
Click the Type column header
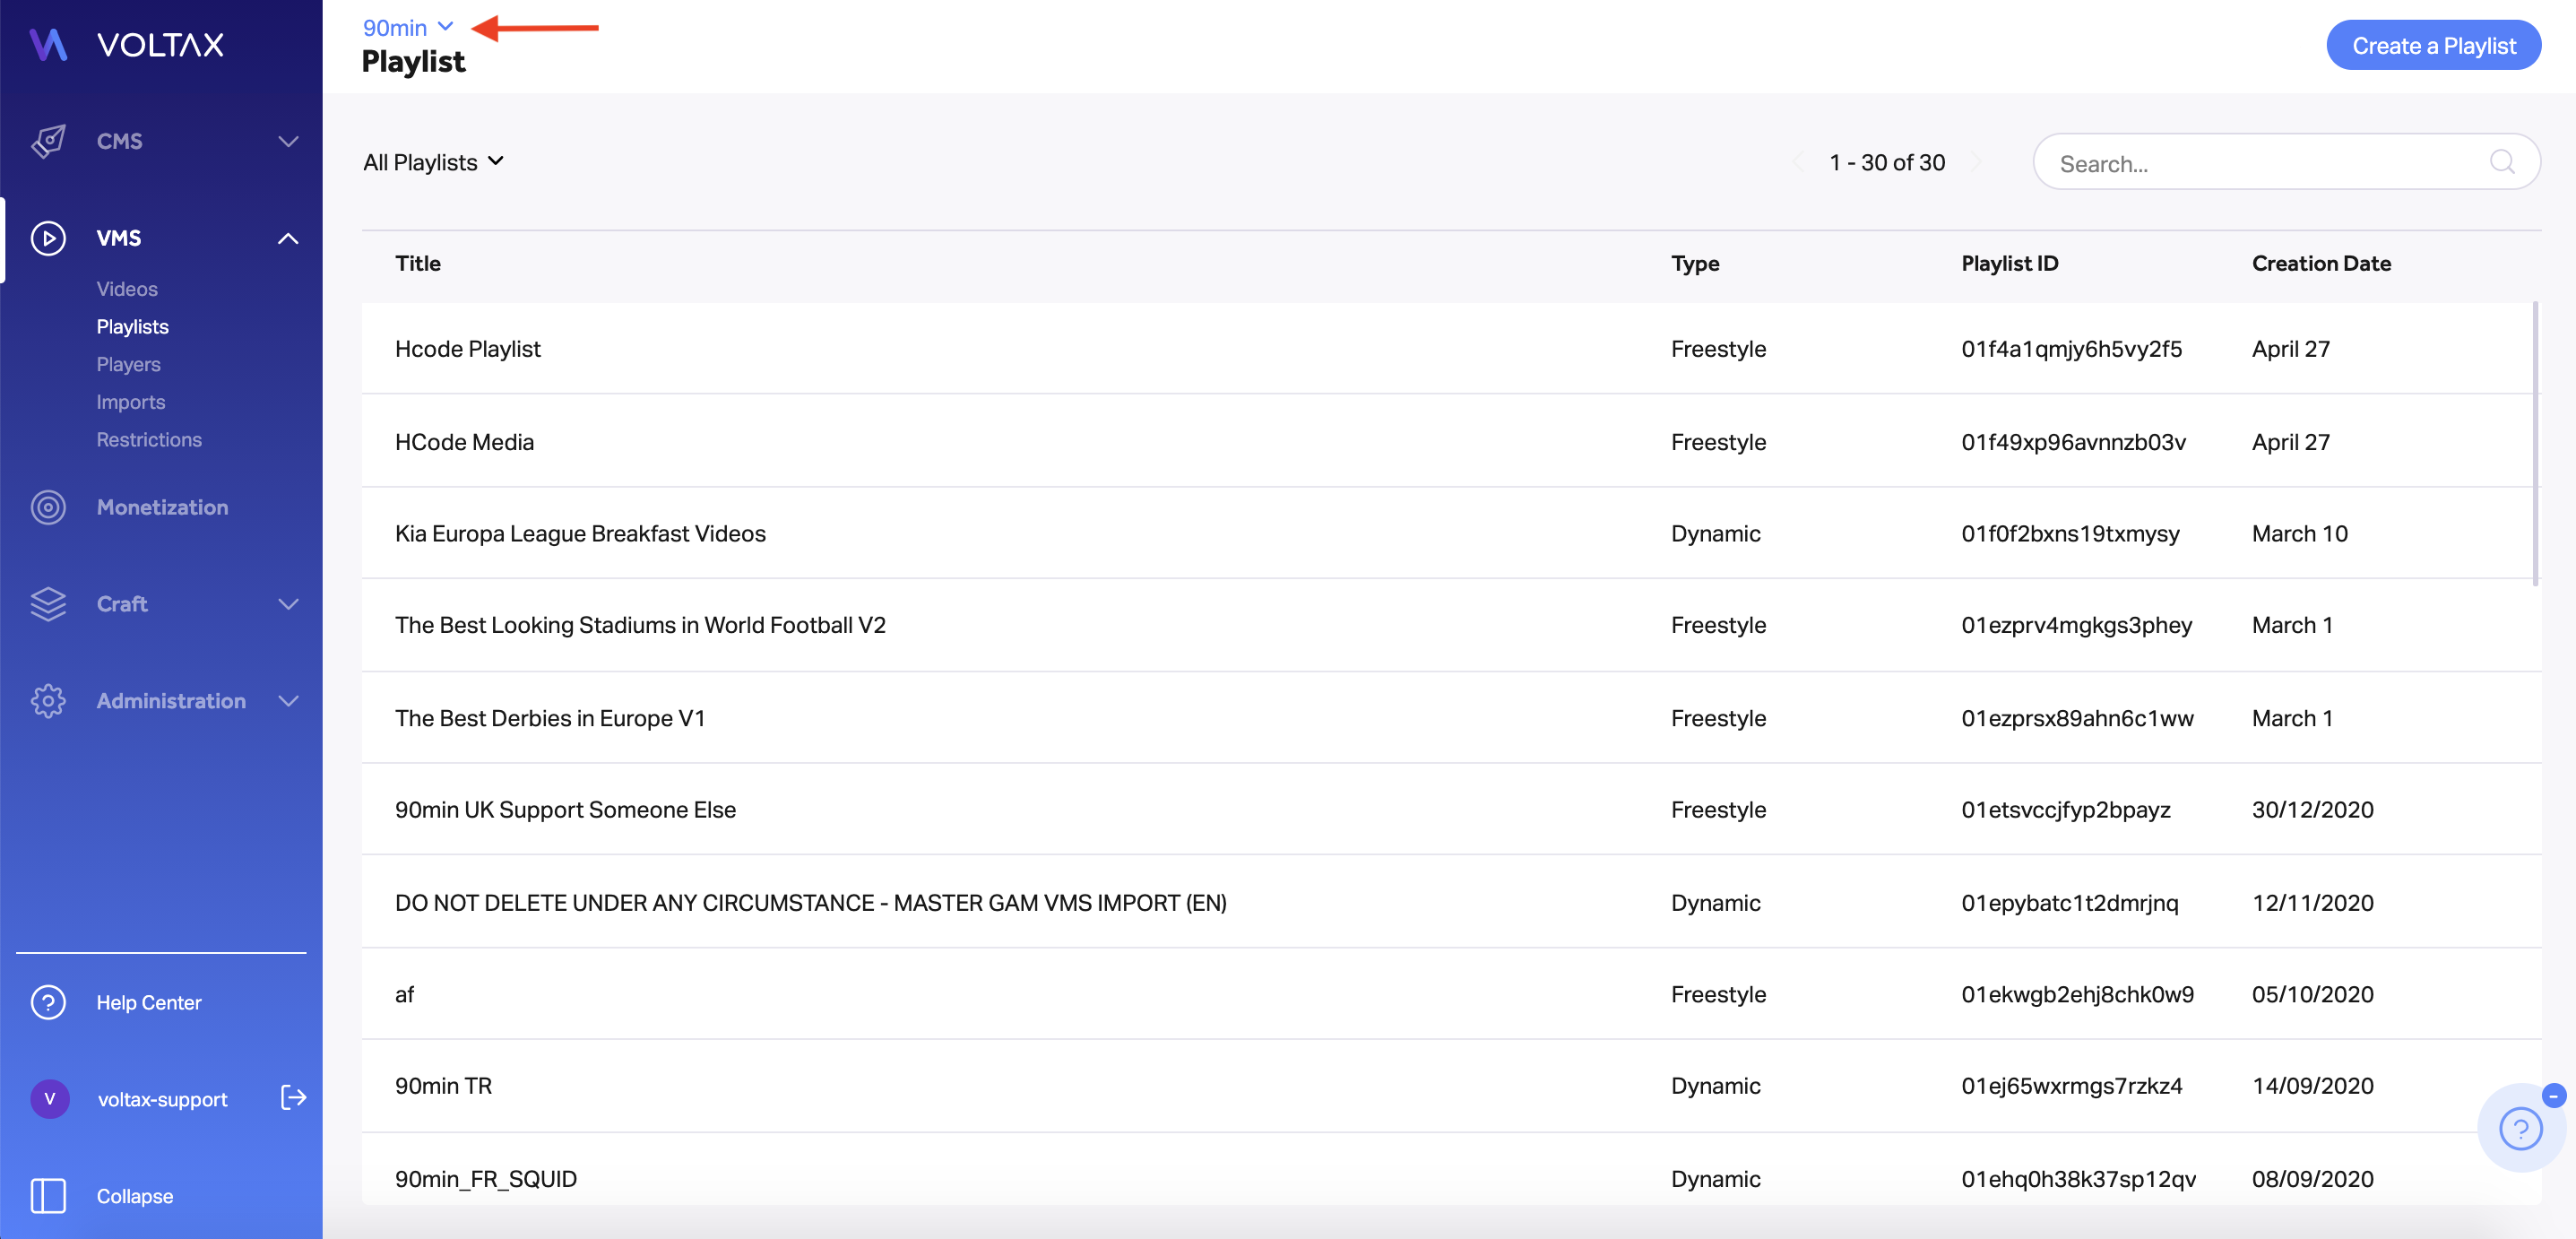coord(1695,263)
